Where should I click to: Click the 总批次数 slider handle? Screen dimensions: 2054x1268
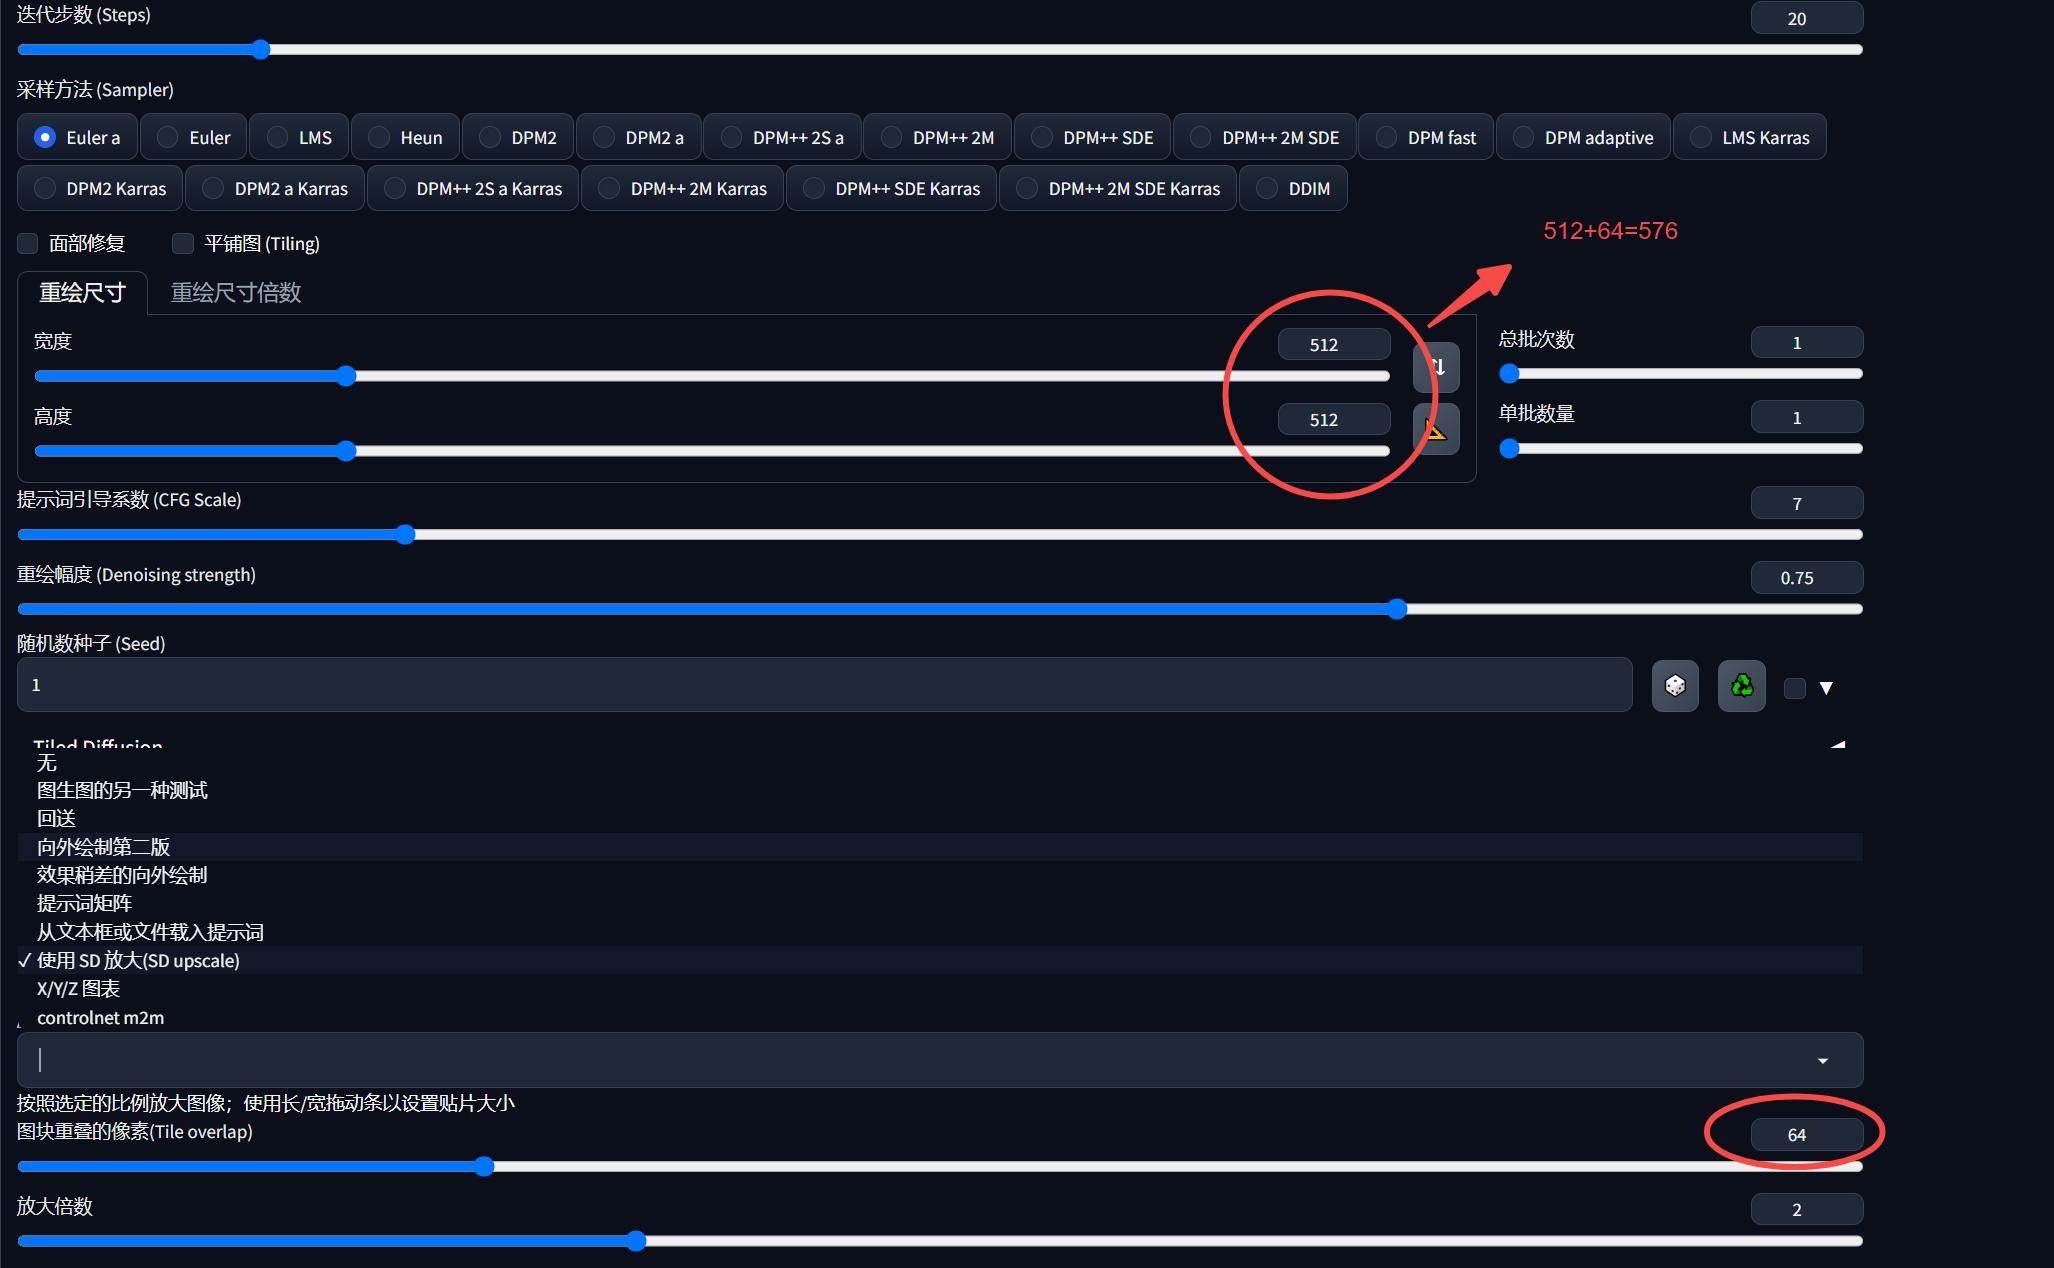click(x=1510, y=374)
